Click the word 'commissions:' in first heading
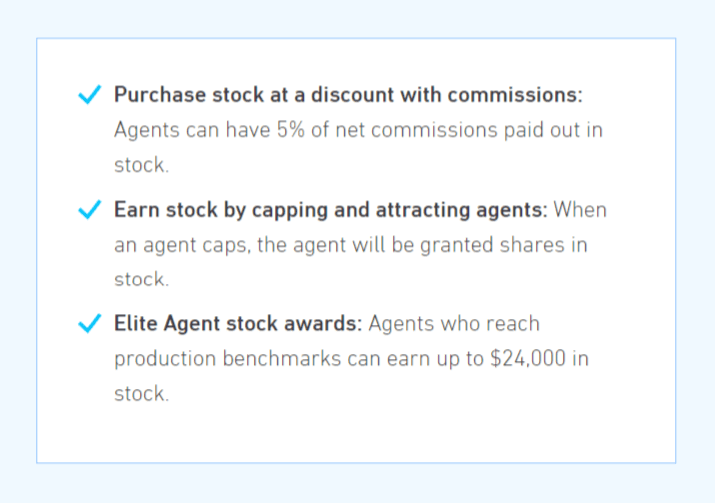The height and width of the screenshot is (503, 715). pos(515,95)
